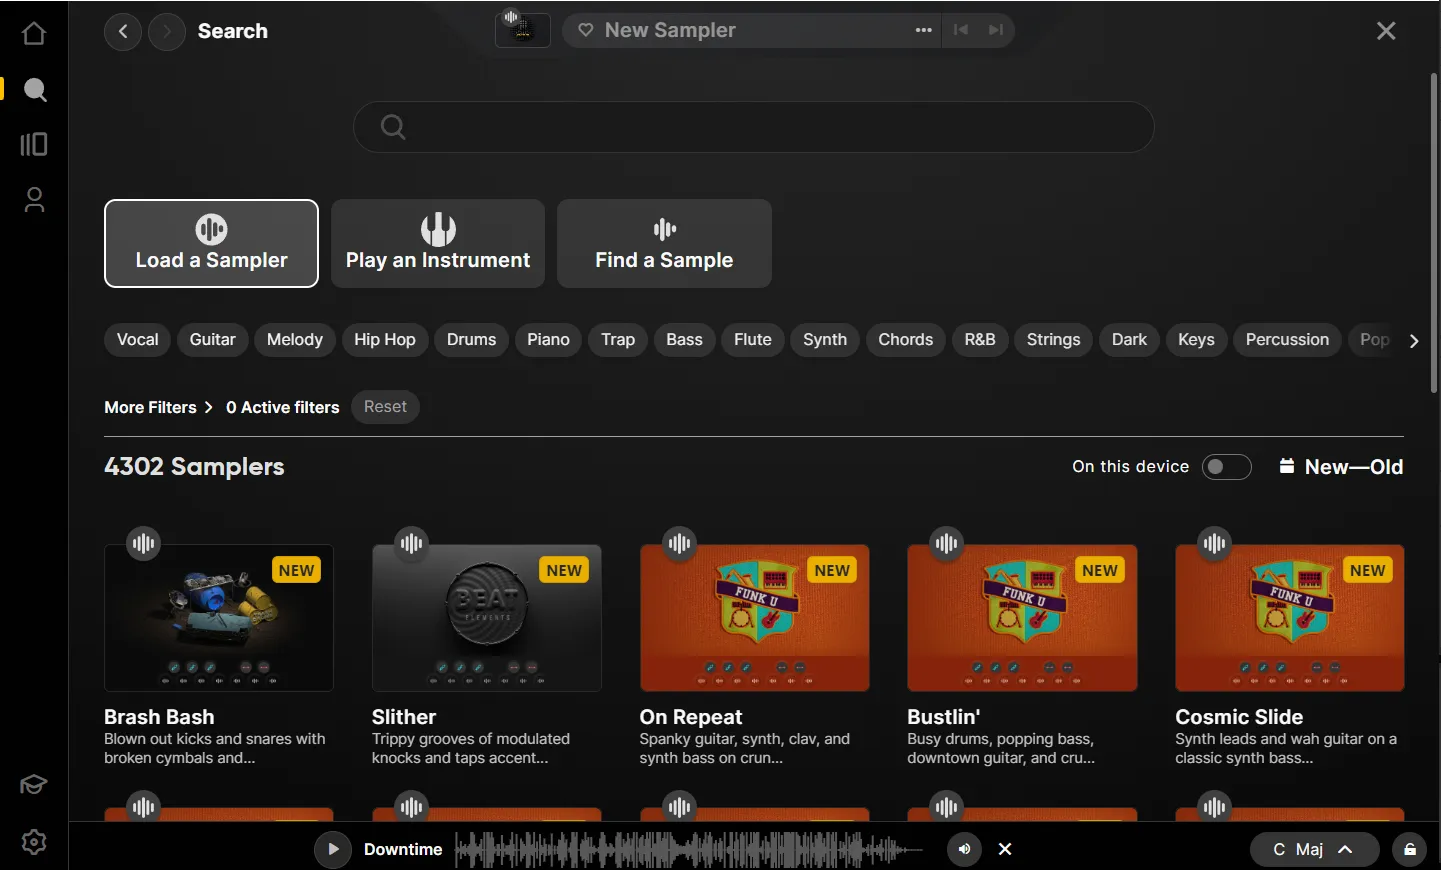Open the Learn graduation cap icon
Screen dimensions: 1441x870
(x=34, y=785)
